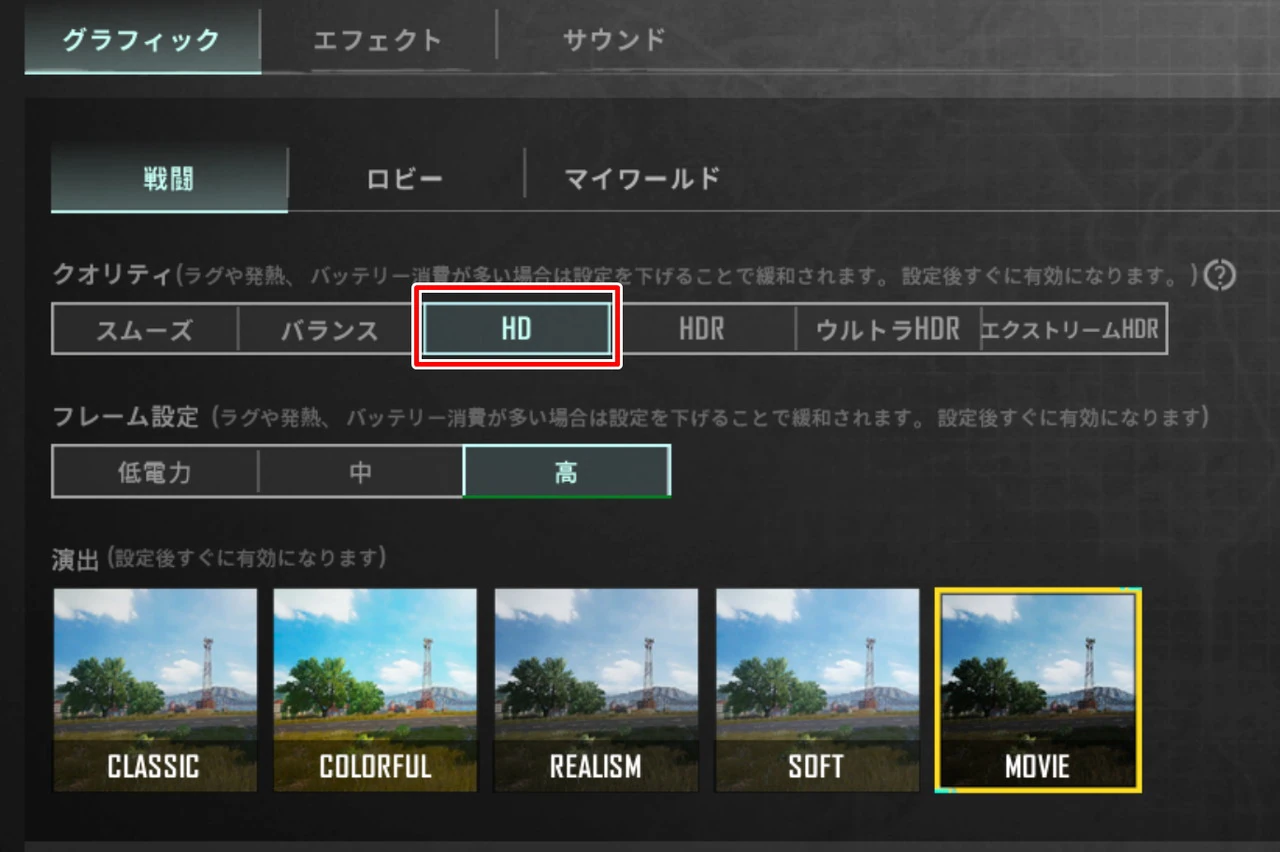The width and height of the screenshot is (1280, 852).
Task: Switch to the エフェクト tab
Action: tap(378, 40)
